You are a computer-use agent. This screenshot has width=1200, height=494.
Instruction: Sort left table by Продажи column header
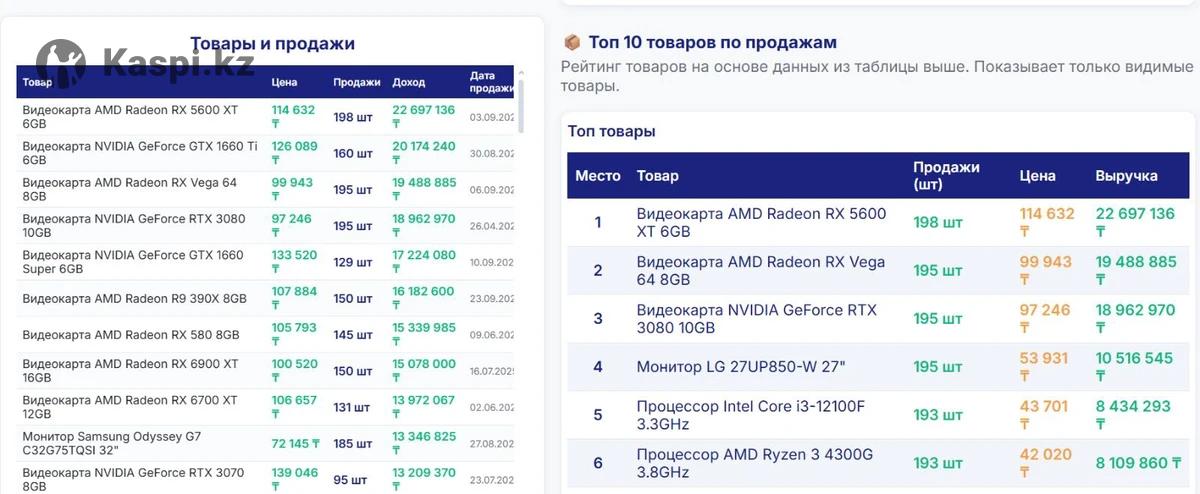tap(356, 82)
